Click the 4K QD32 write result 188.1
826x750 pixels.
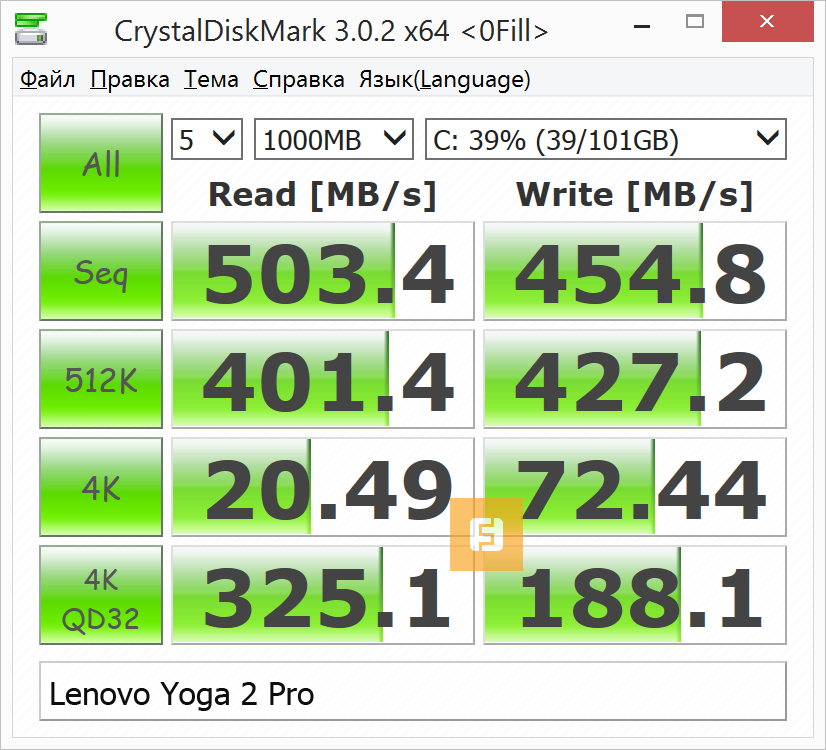(635, 596)
